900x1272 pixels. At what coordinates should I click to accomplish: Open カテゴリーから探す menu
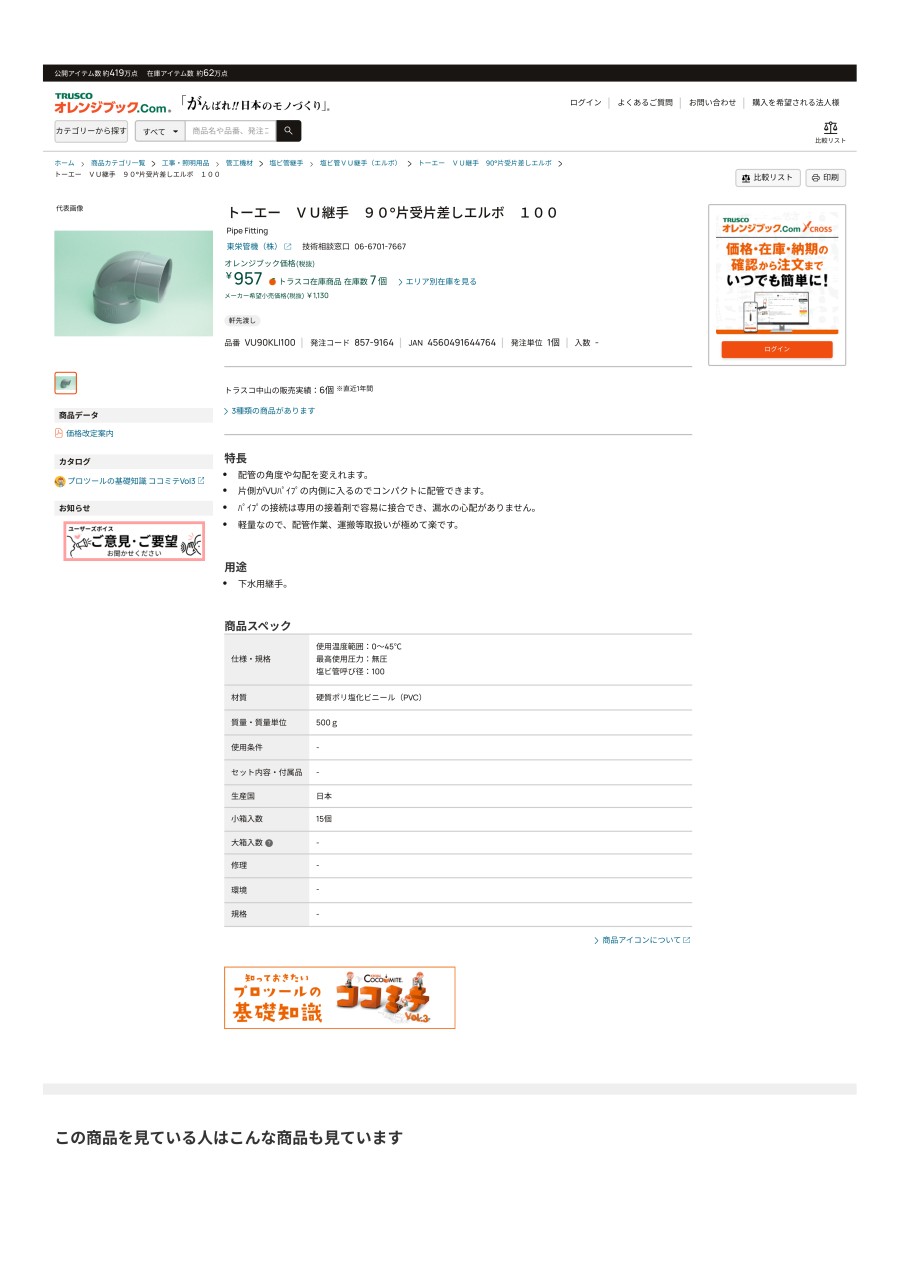[x=91, y=131]
